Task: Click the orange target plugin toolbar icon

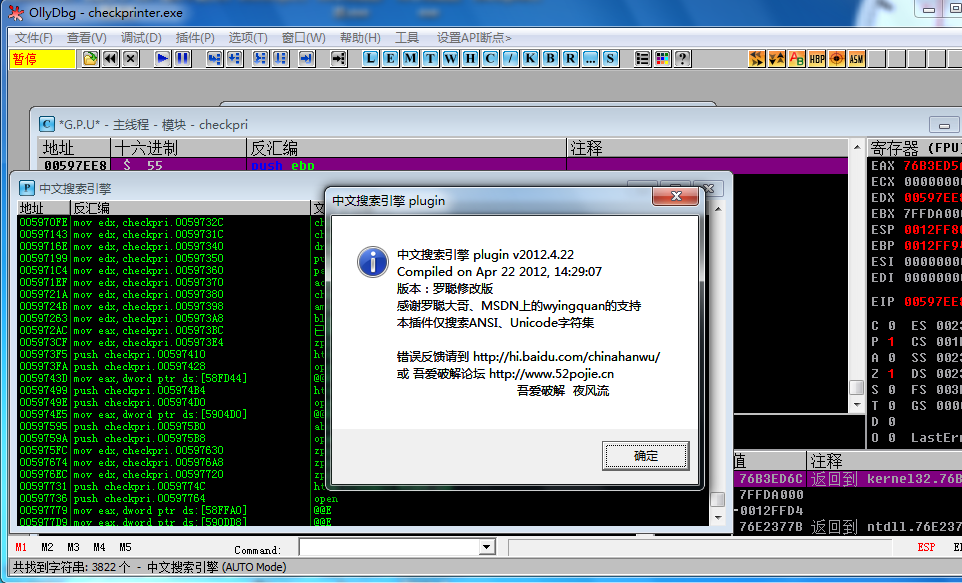Action: point(837,58)
